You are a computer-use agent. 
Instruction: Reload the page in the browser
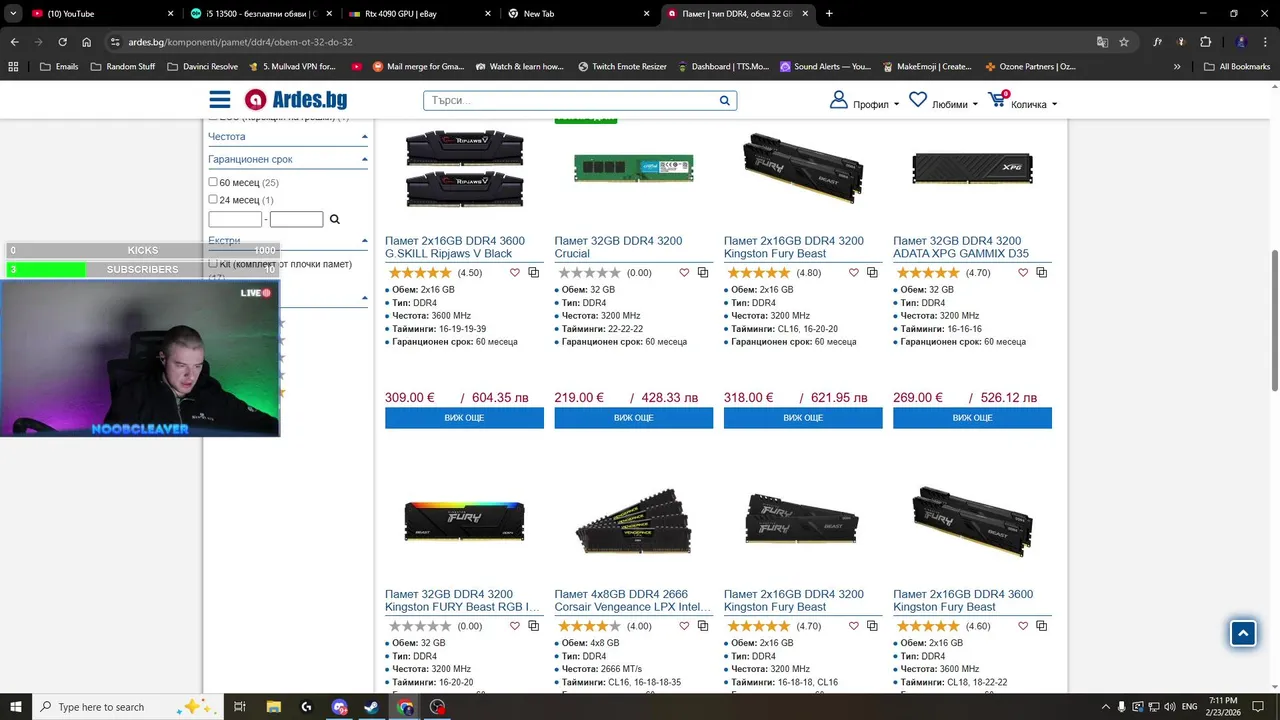[x=63, y=42]
